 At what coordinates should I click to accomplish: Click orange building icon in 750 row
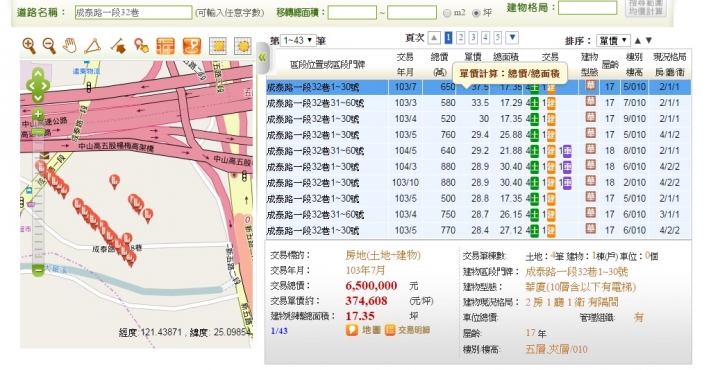pos(551,214)
